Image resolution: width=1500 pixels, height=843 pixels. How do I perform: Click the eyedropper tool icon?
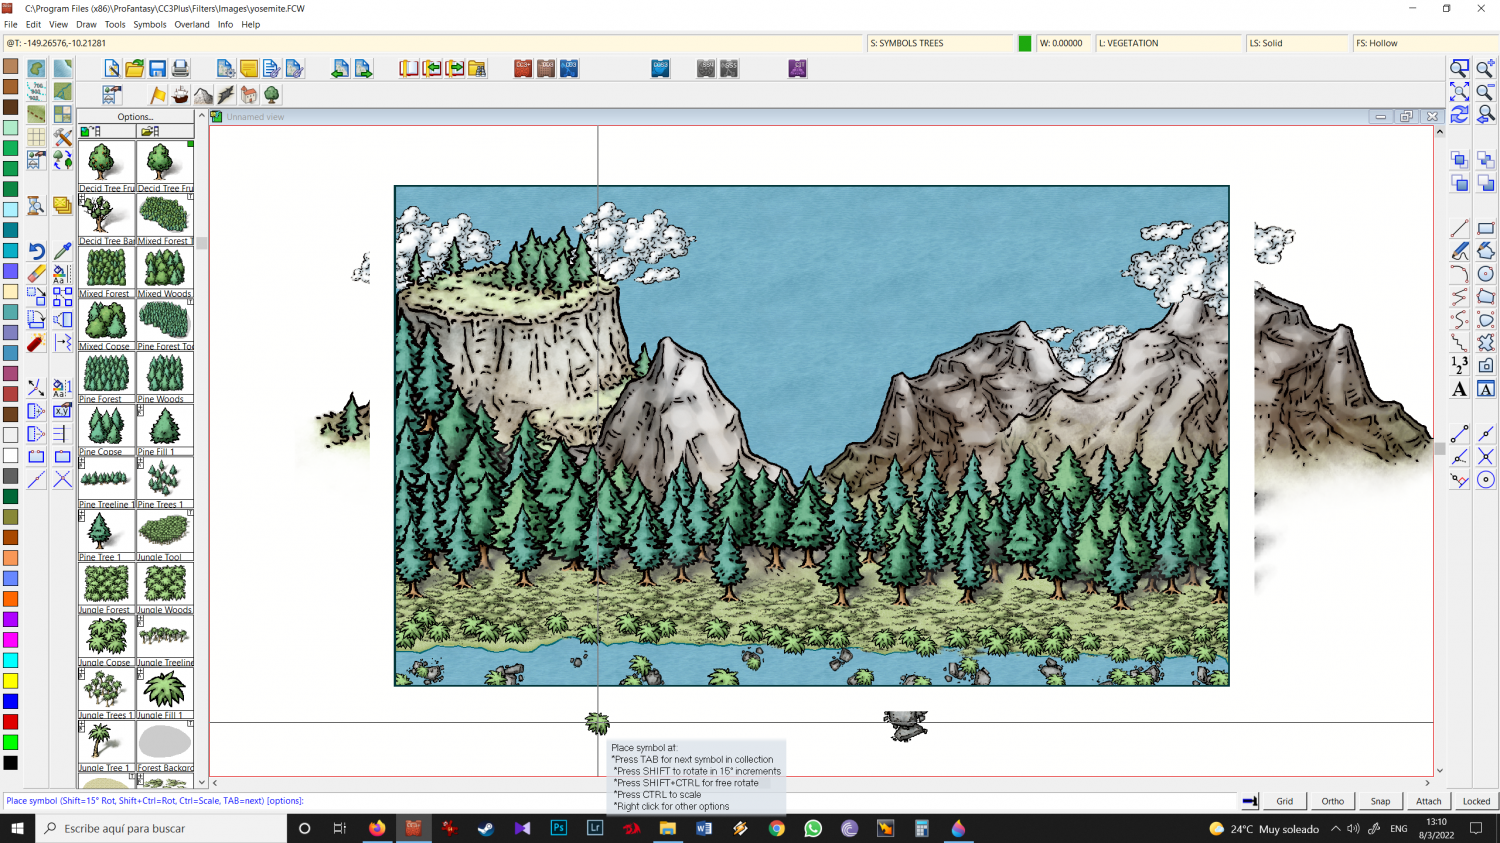tap(62, 251)
